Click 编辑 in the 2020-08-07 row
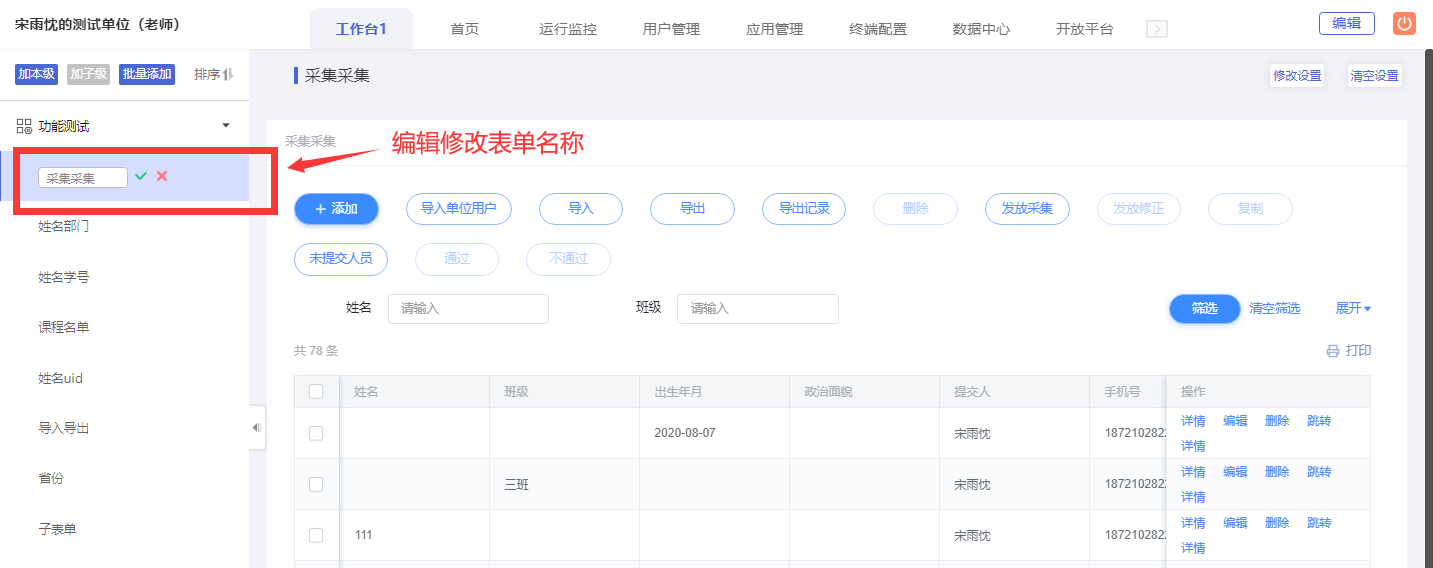 pos(1235,421)
